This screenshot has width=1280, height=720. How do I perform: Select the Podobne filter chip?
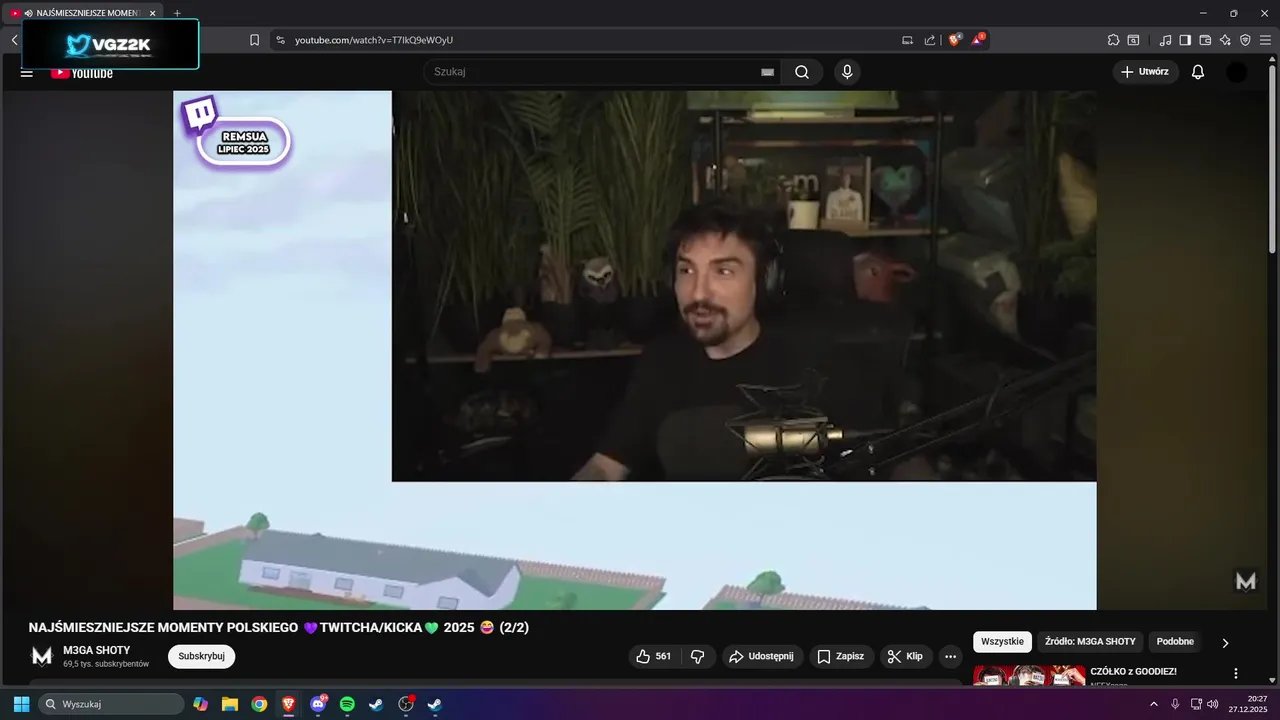pyautogui.click(x=1175, y=642)
